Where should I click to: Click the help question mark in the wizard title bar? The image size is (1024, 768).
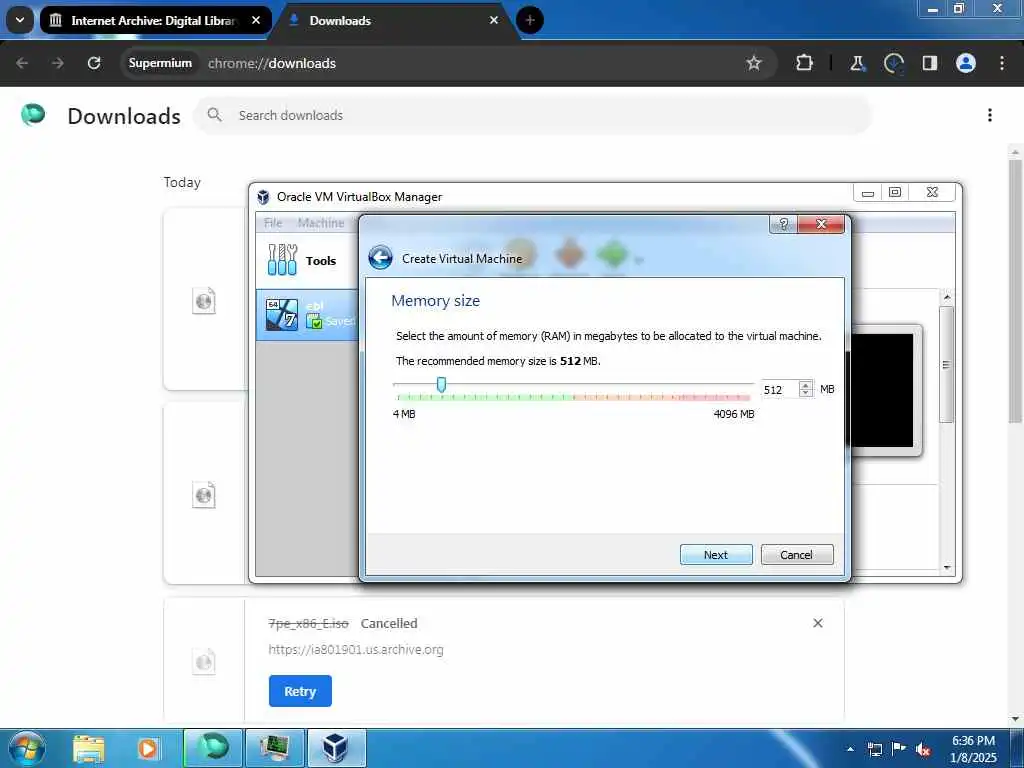784,224
